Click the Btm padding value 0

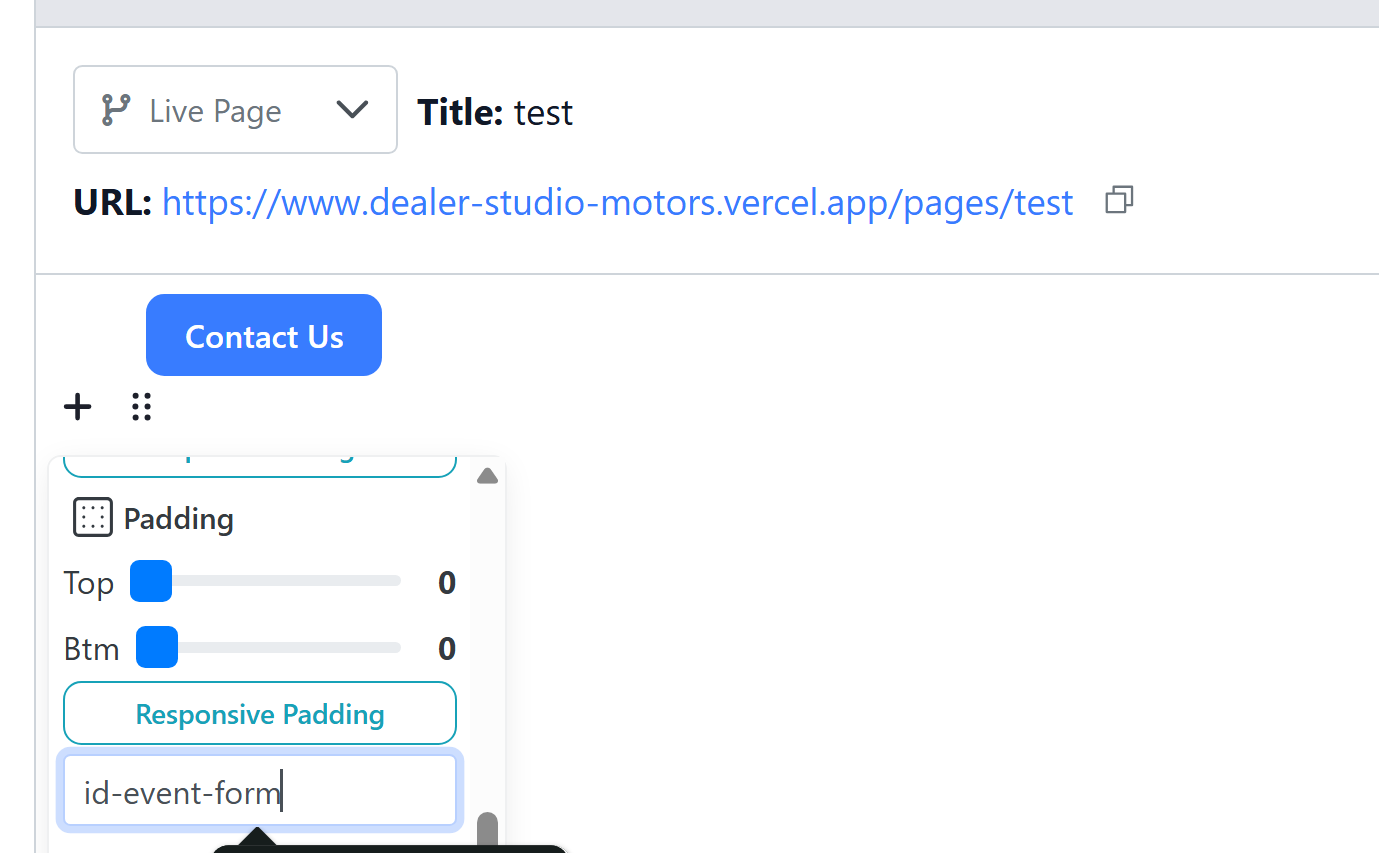[447, 649]
